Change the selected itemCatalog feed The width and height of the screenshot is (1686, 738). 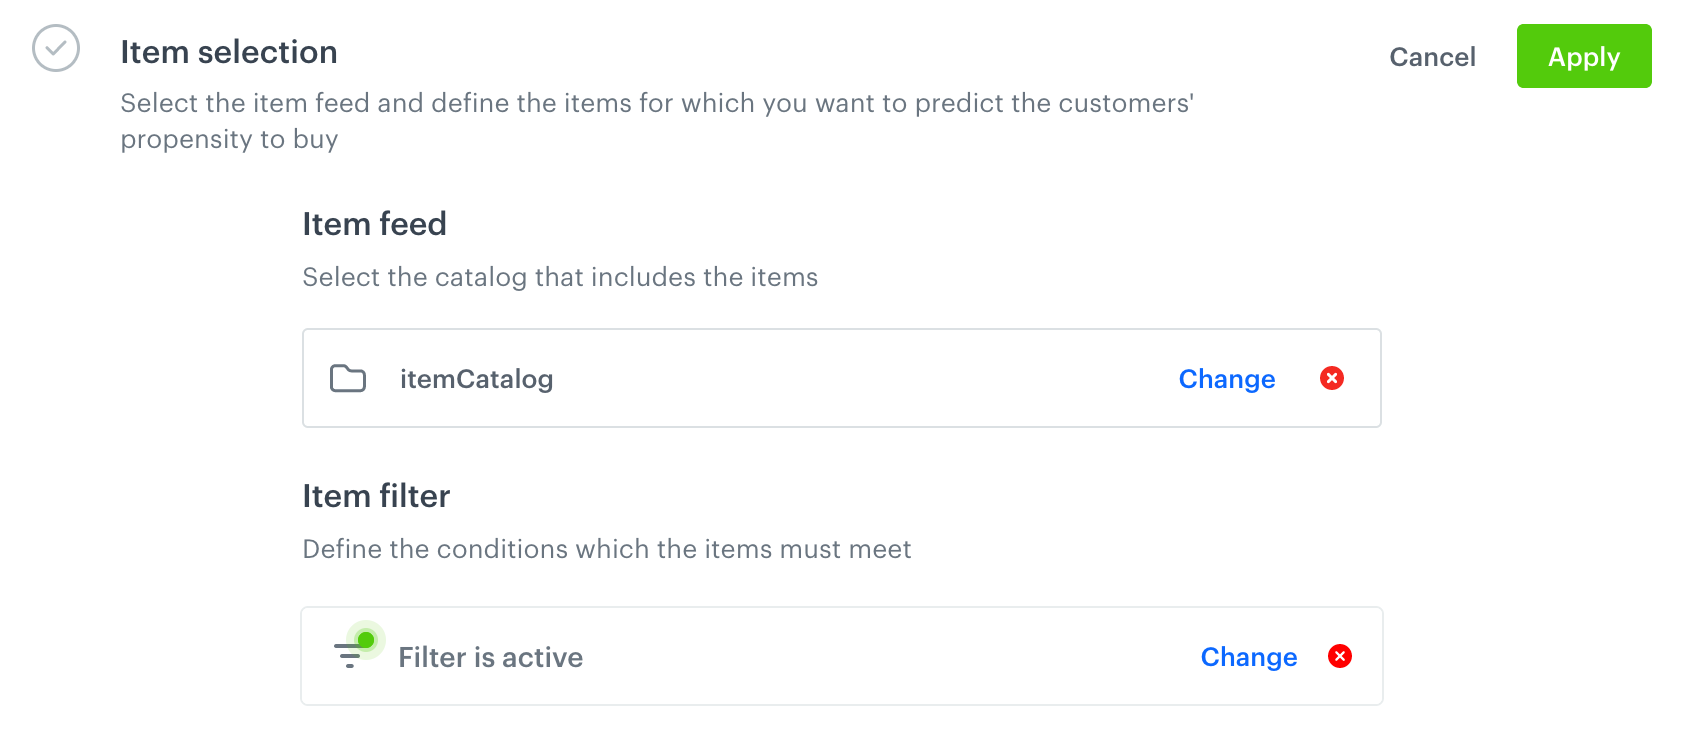pyautogui.click(x=1227, y=379)
